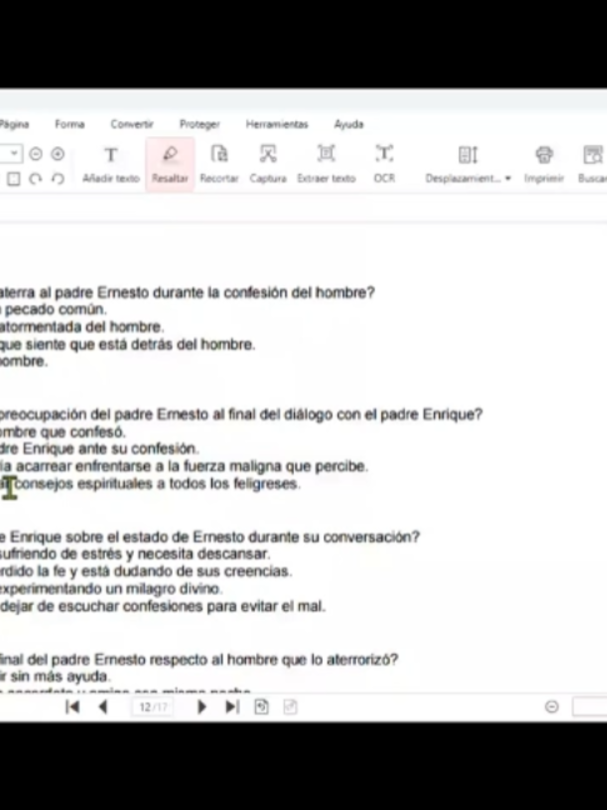Jump to the last page

pos(232,707)
